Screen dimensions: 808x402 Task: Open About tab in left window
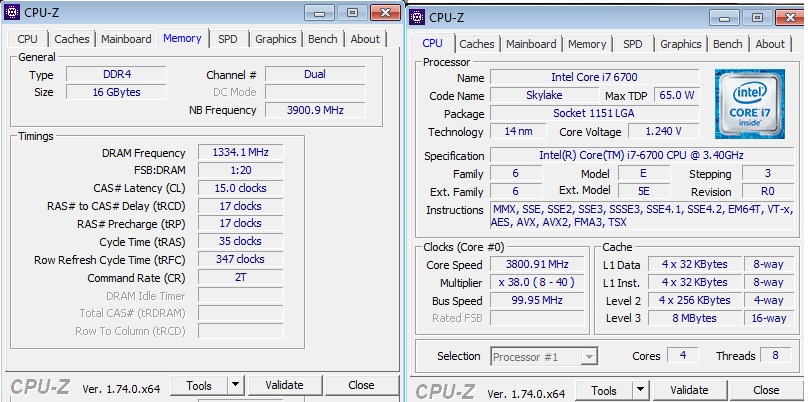pos(365,39)
